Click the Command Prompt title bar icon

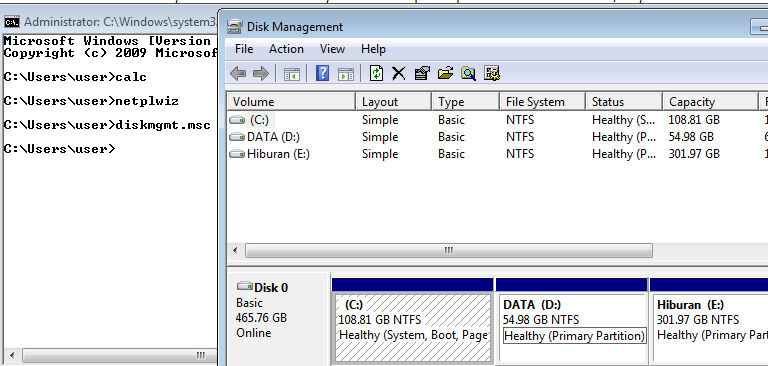[12, 22]
